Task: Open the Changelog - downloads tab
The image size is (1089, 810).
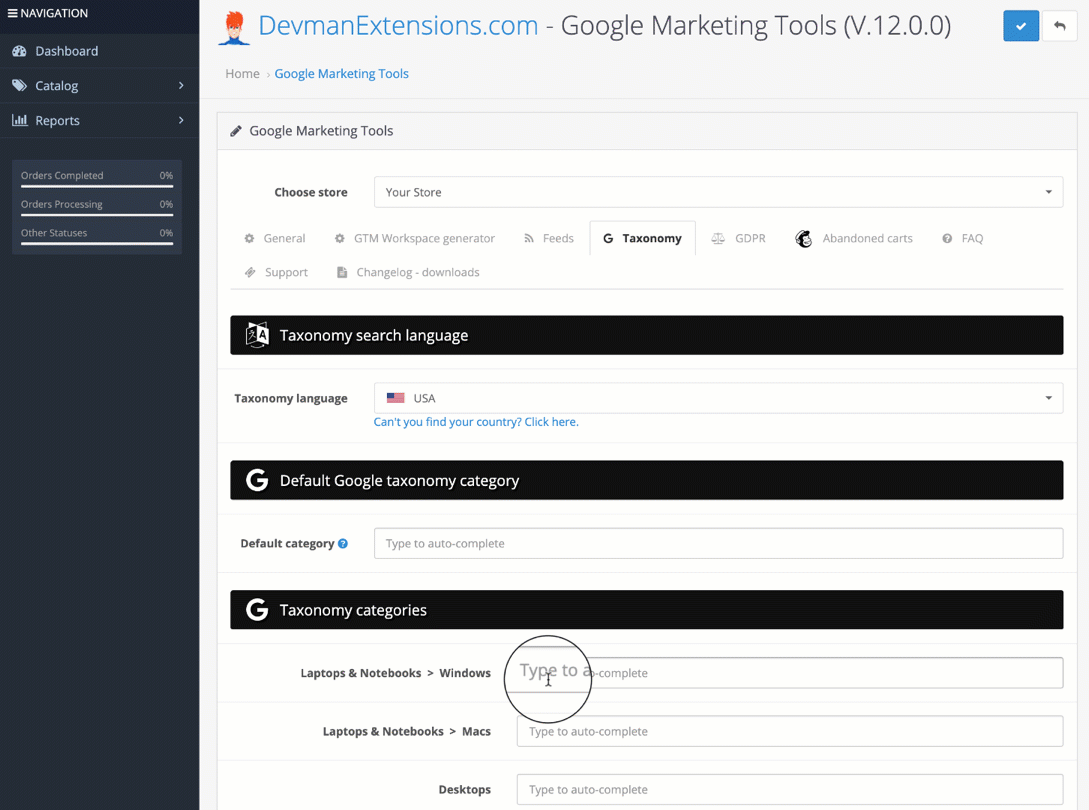Action: [408, 272]
